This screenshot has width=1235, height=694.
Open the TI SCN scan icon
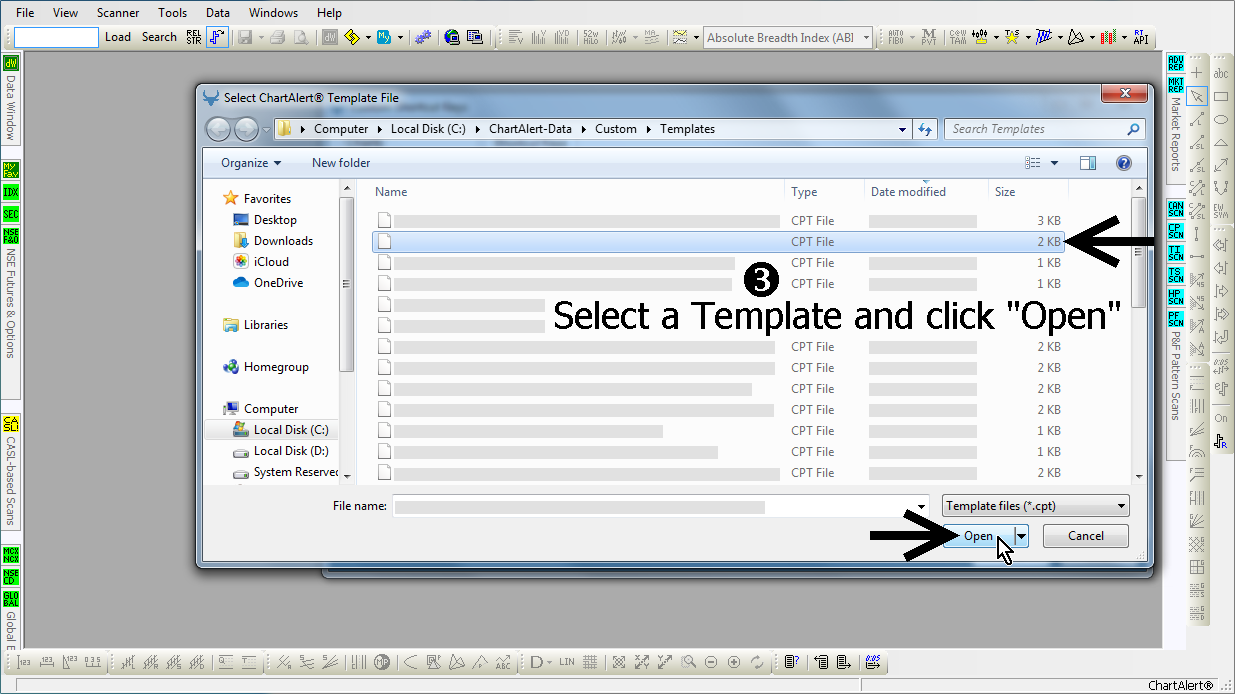pyautogui.click(x=1175, y=253)
